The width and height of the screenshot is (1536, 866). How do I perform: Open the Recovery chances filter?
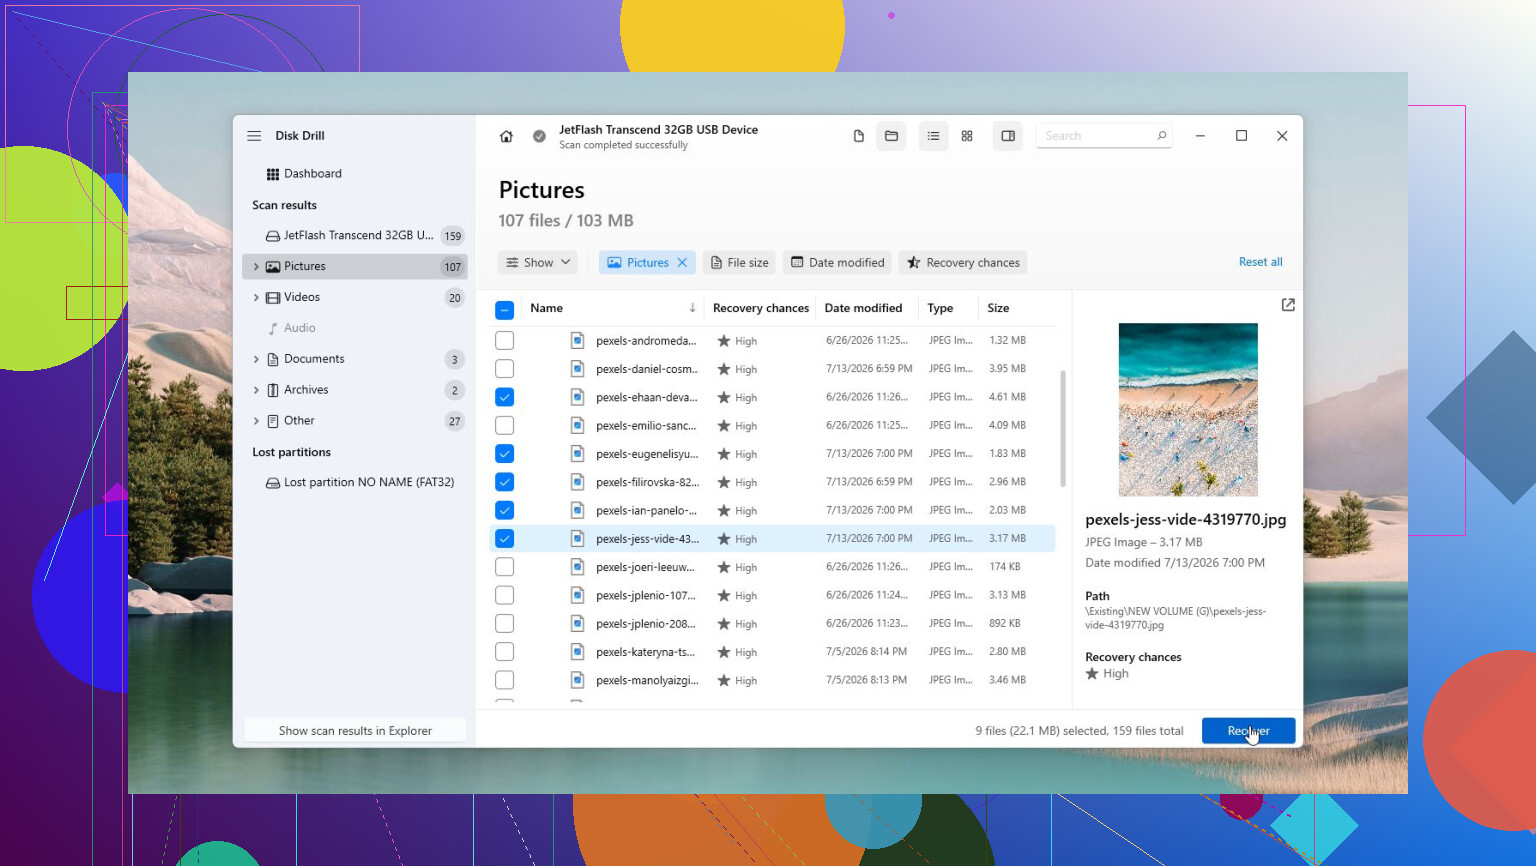[963, 263]
